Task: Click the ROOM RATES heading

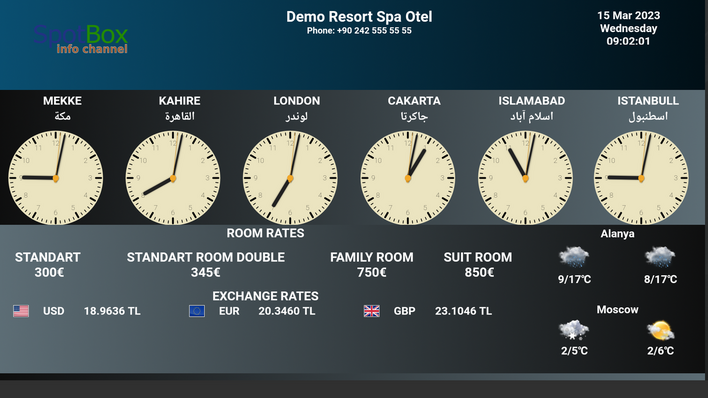Action: coord(266,233)
